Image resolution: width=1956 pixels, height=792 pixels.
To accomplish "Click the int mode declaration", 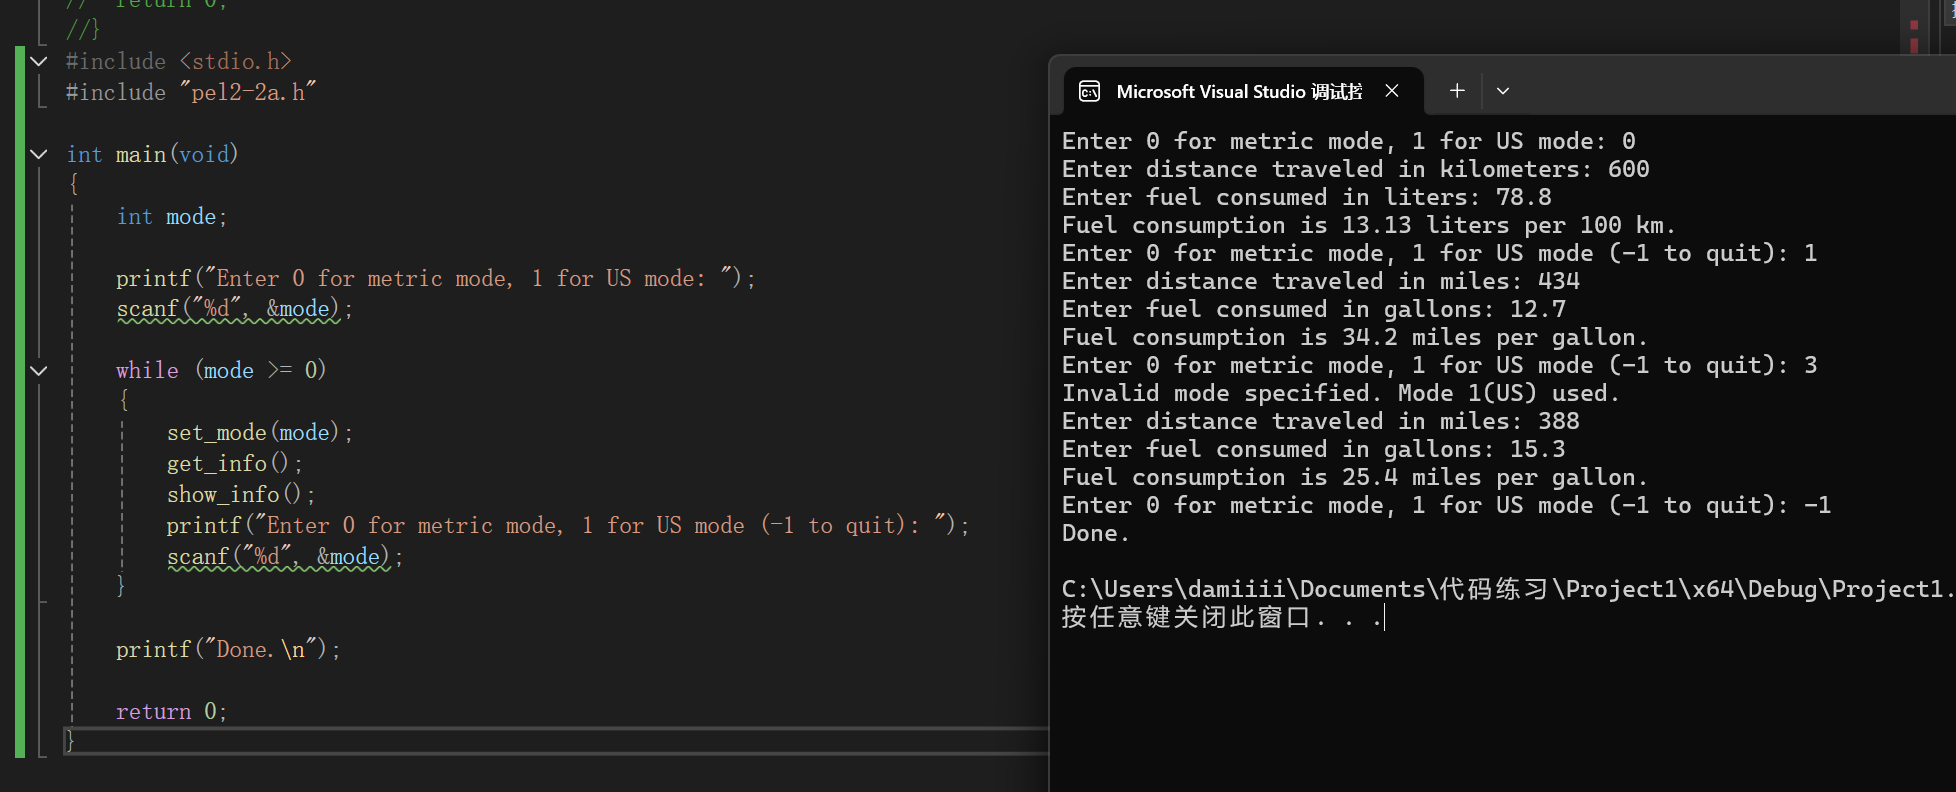I will (172, 217).
